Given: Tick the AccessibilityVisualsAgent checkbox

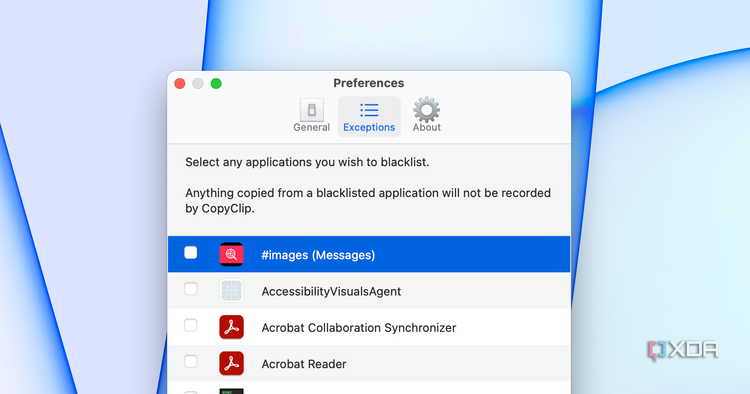Looking at the screenshot, I should pyautogui.click(x=190, y=289).
